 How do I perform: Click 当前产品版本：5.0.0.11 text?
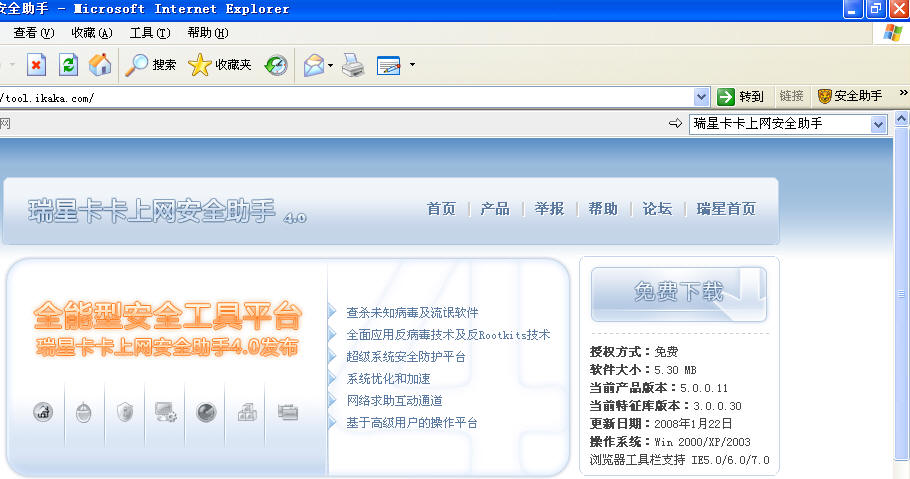pos(658,388)
